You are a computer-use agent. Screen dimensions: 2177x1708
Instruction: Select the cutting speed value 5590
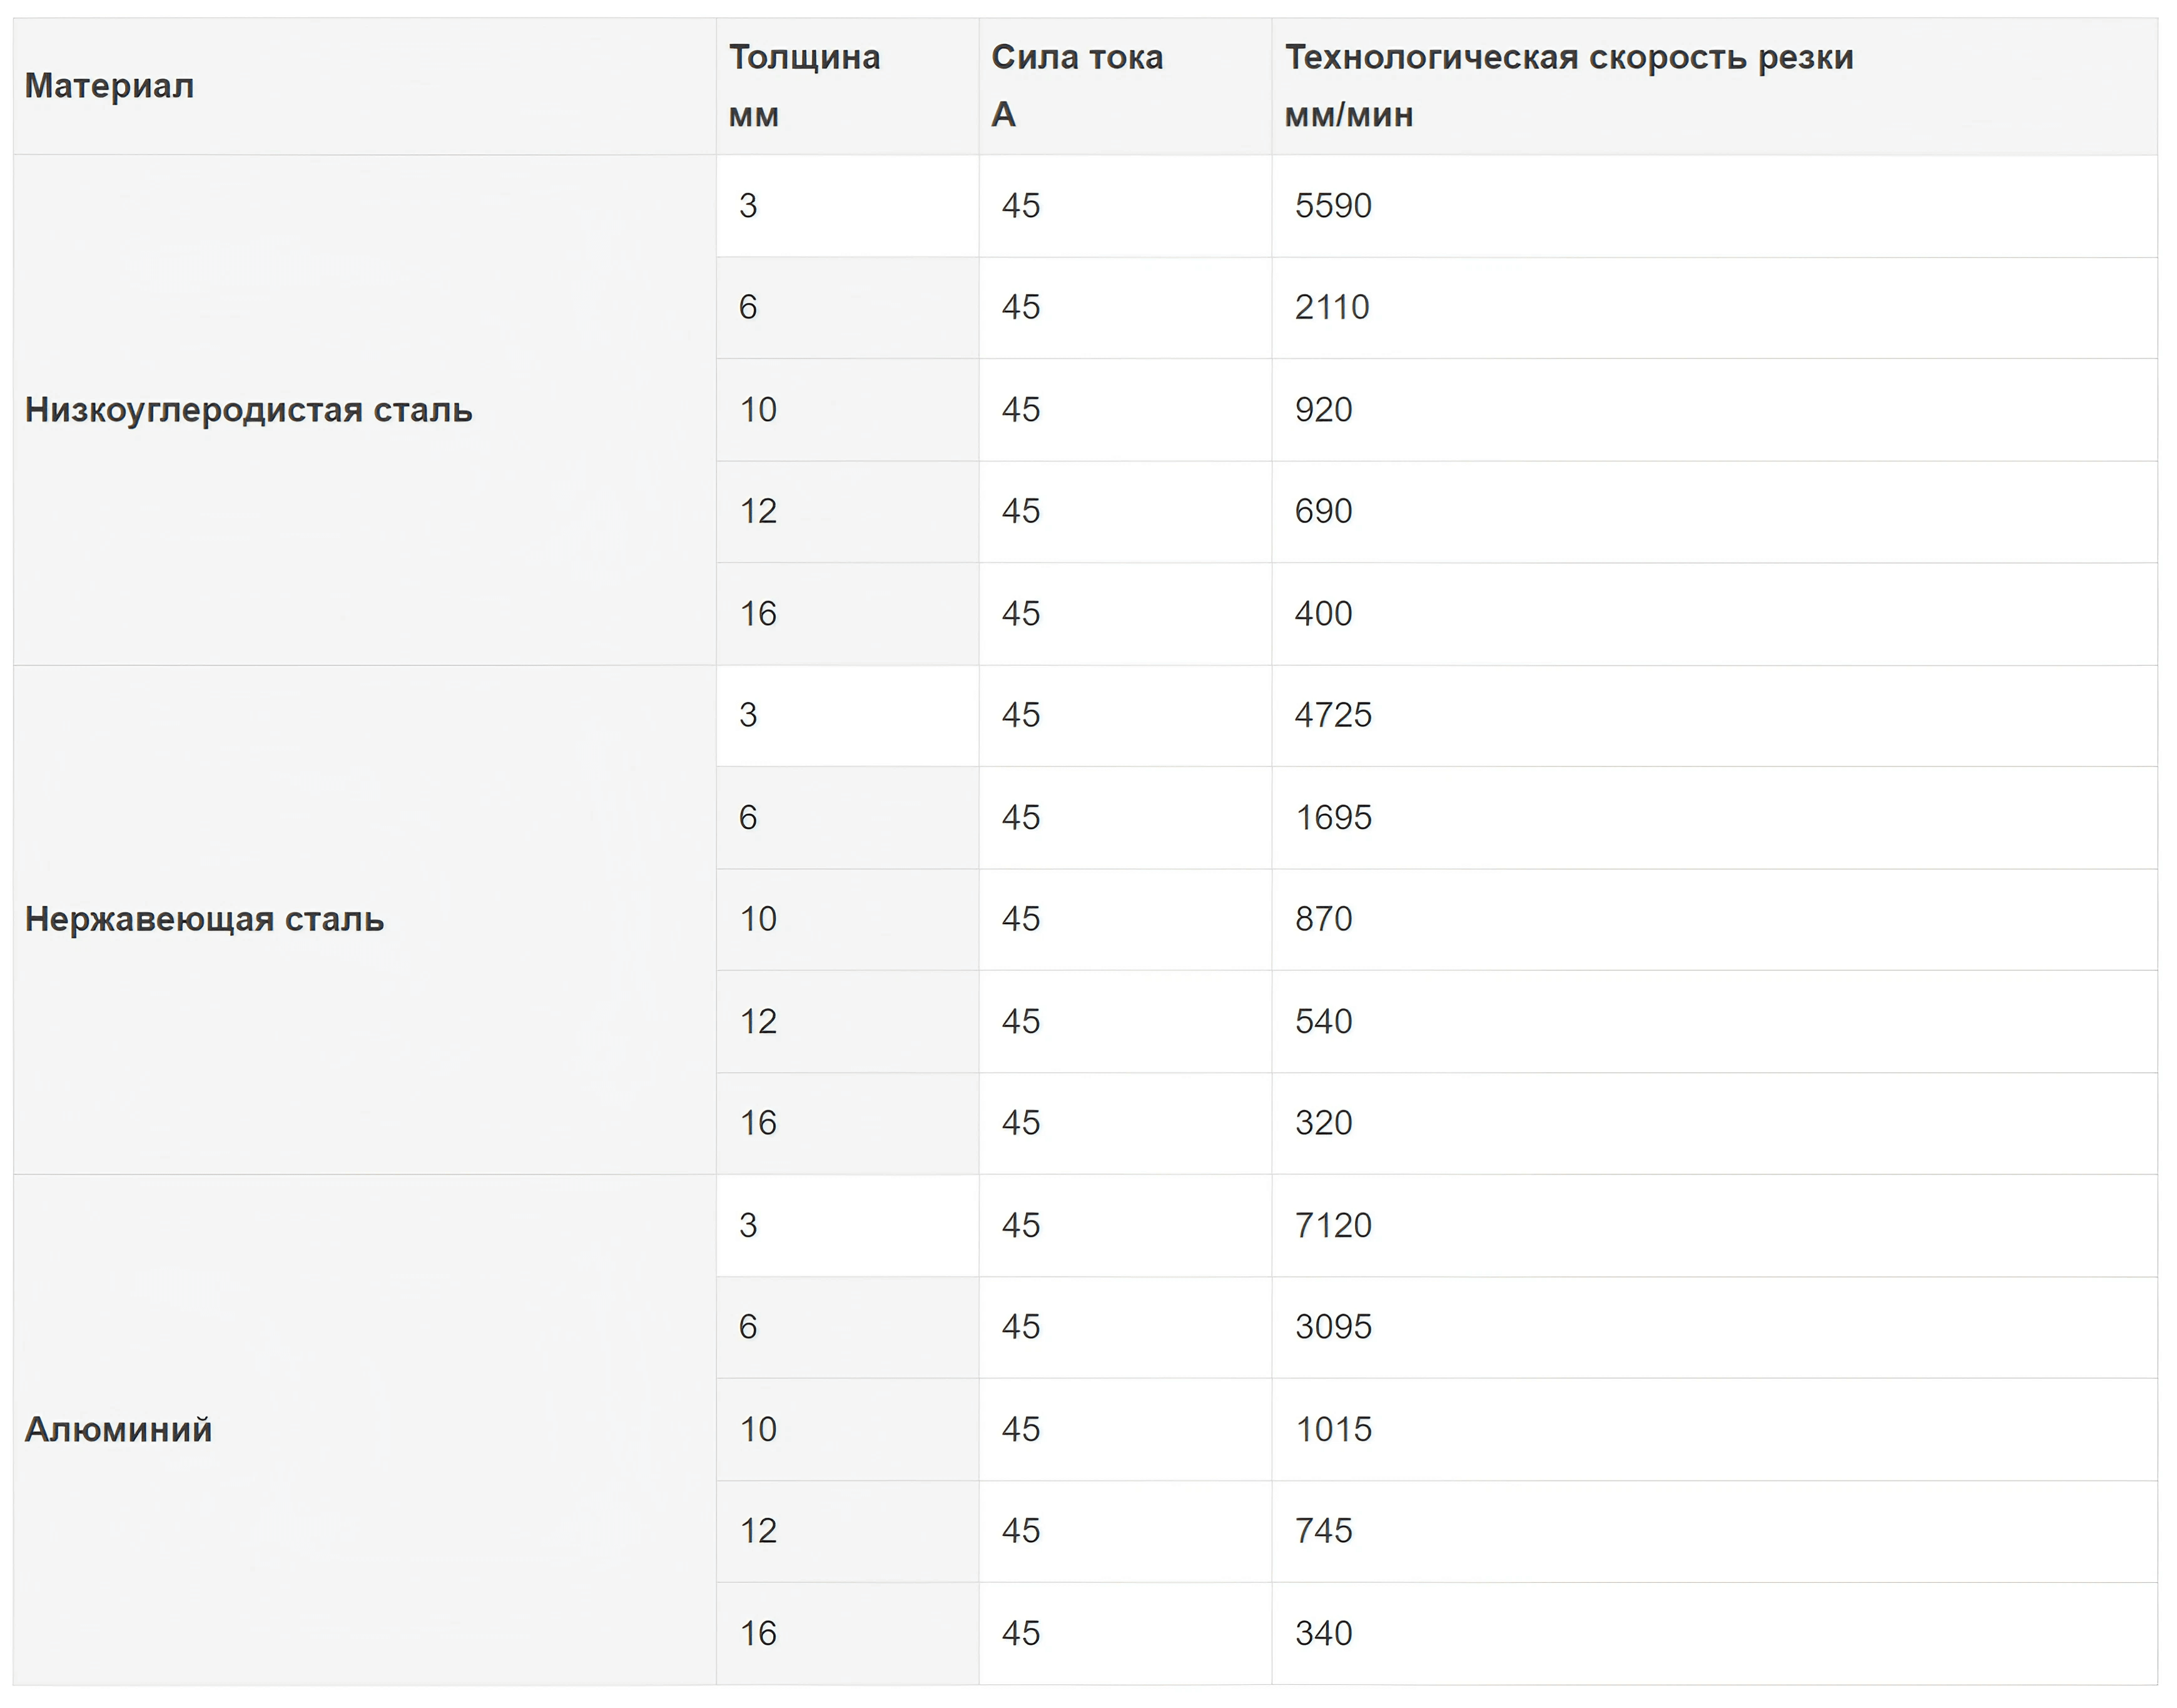[x=1333, y=206]
